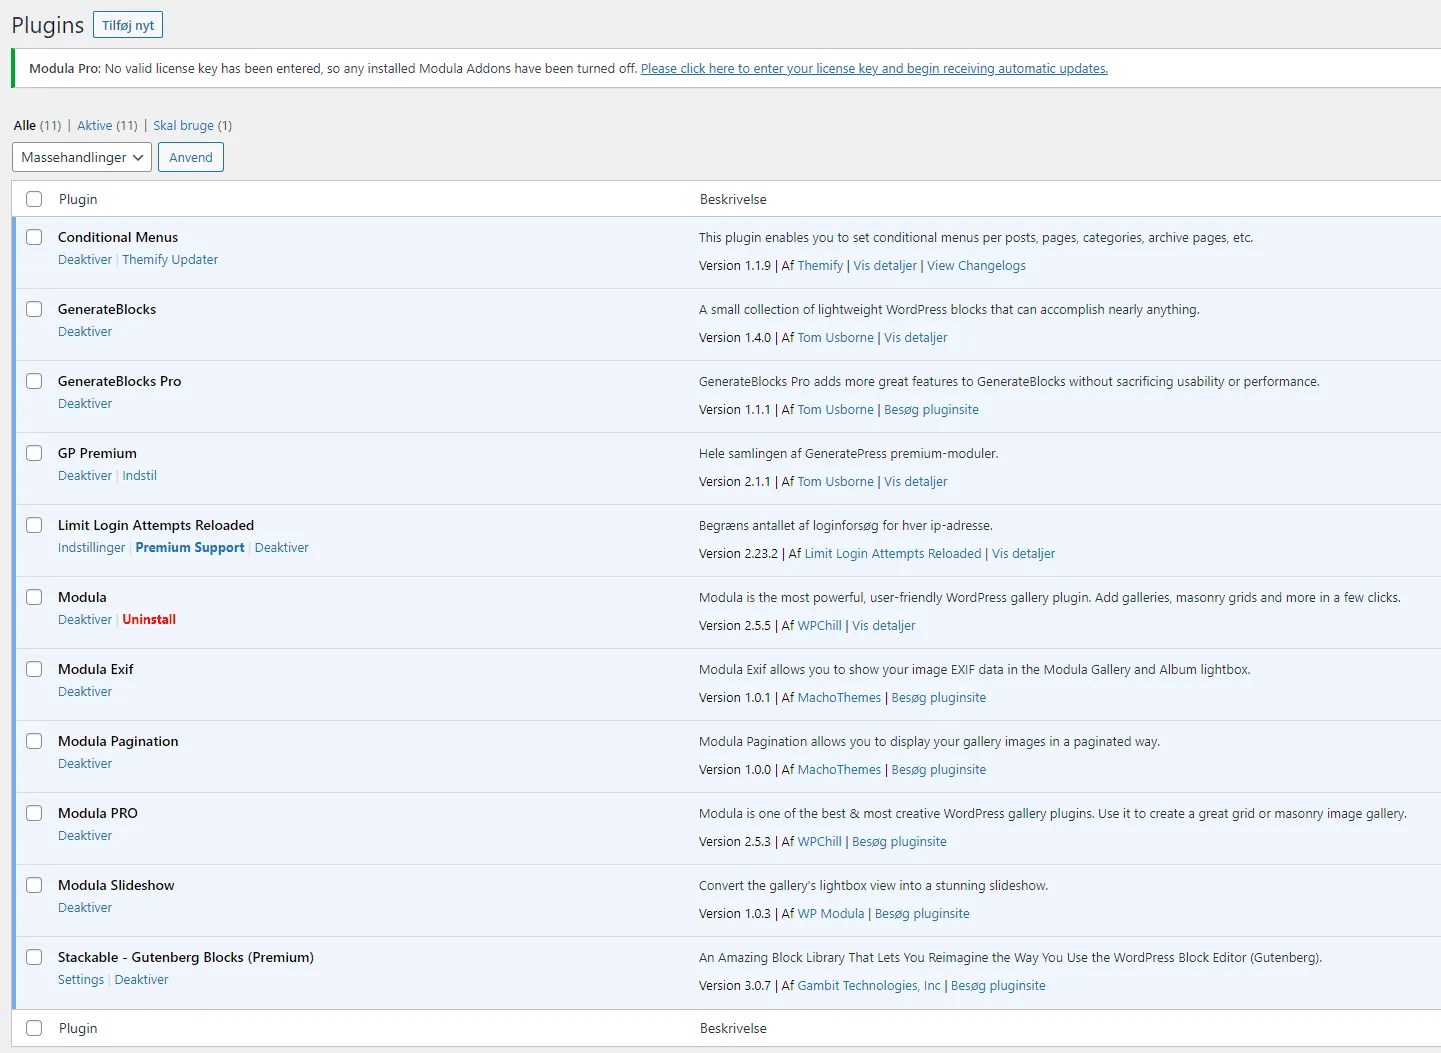Visit plugin site for GenerateBlocks Pro
The image size is (1441, 1053).
tap(931, 409)
